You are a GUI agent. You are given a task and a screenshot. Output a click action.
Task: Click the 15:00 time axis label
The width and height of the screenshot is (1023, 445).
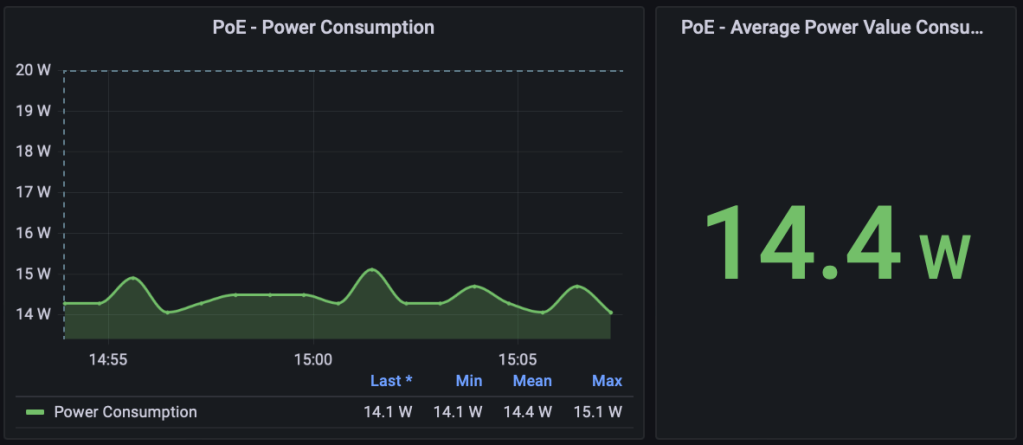coord(313,358)
